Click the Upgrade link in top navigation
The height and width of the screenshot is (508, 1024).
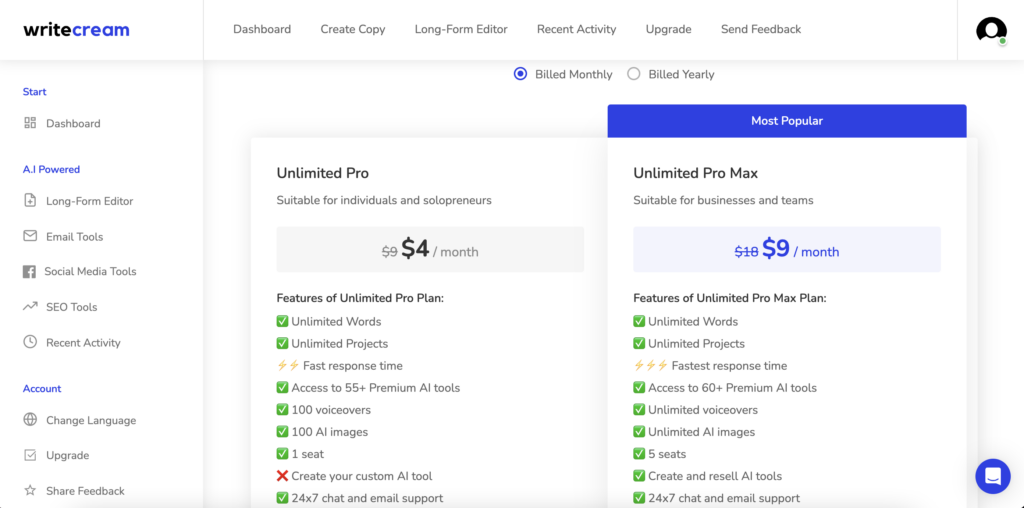click(x=668, y=30)
